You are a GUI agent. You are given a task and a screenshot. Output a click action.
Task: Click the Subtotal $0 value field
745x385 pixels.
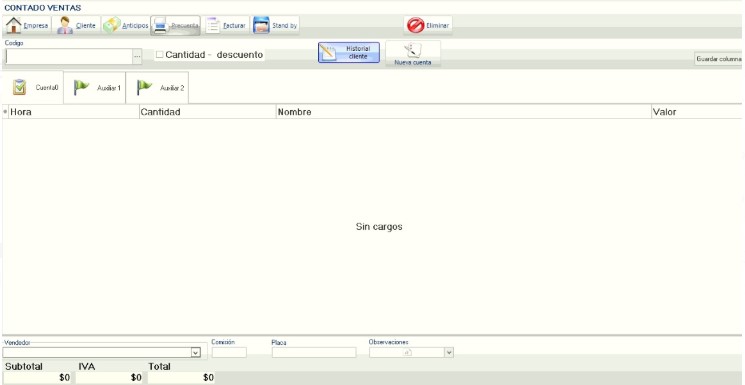(x=38, y=378)
